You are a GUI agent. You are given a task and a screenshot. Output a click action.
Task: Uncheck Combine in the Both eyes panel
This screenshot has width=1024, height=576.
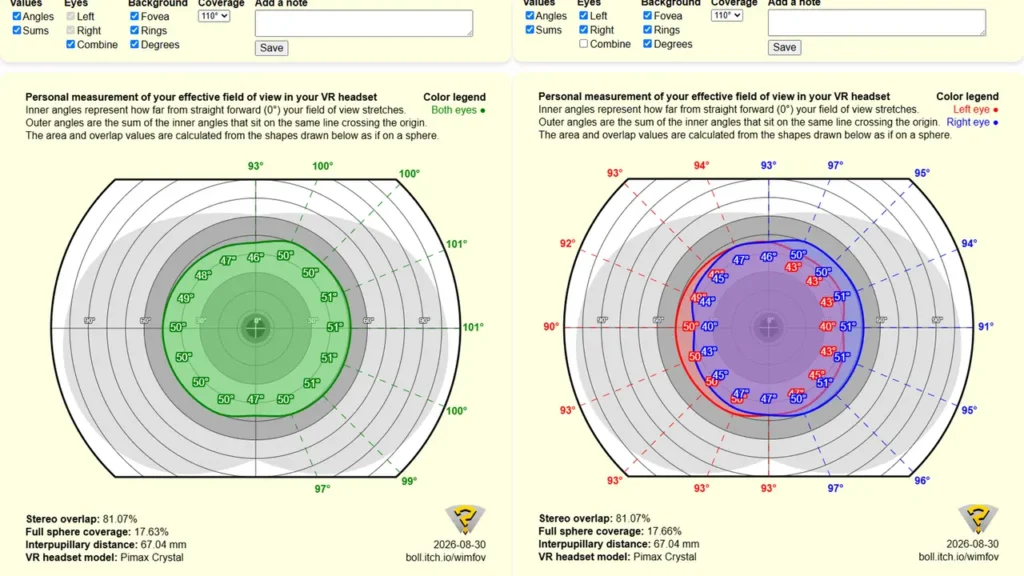tap(71, 44)
